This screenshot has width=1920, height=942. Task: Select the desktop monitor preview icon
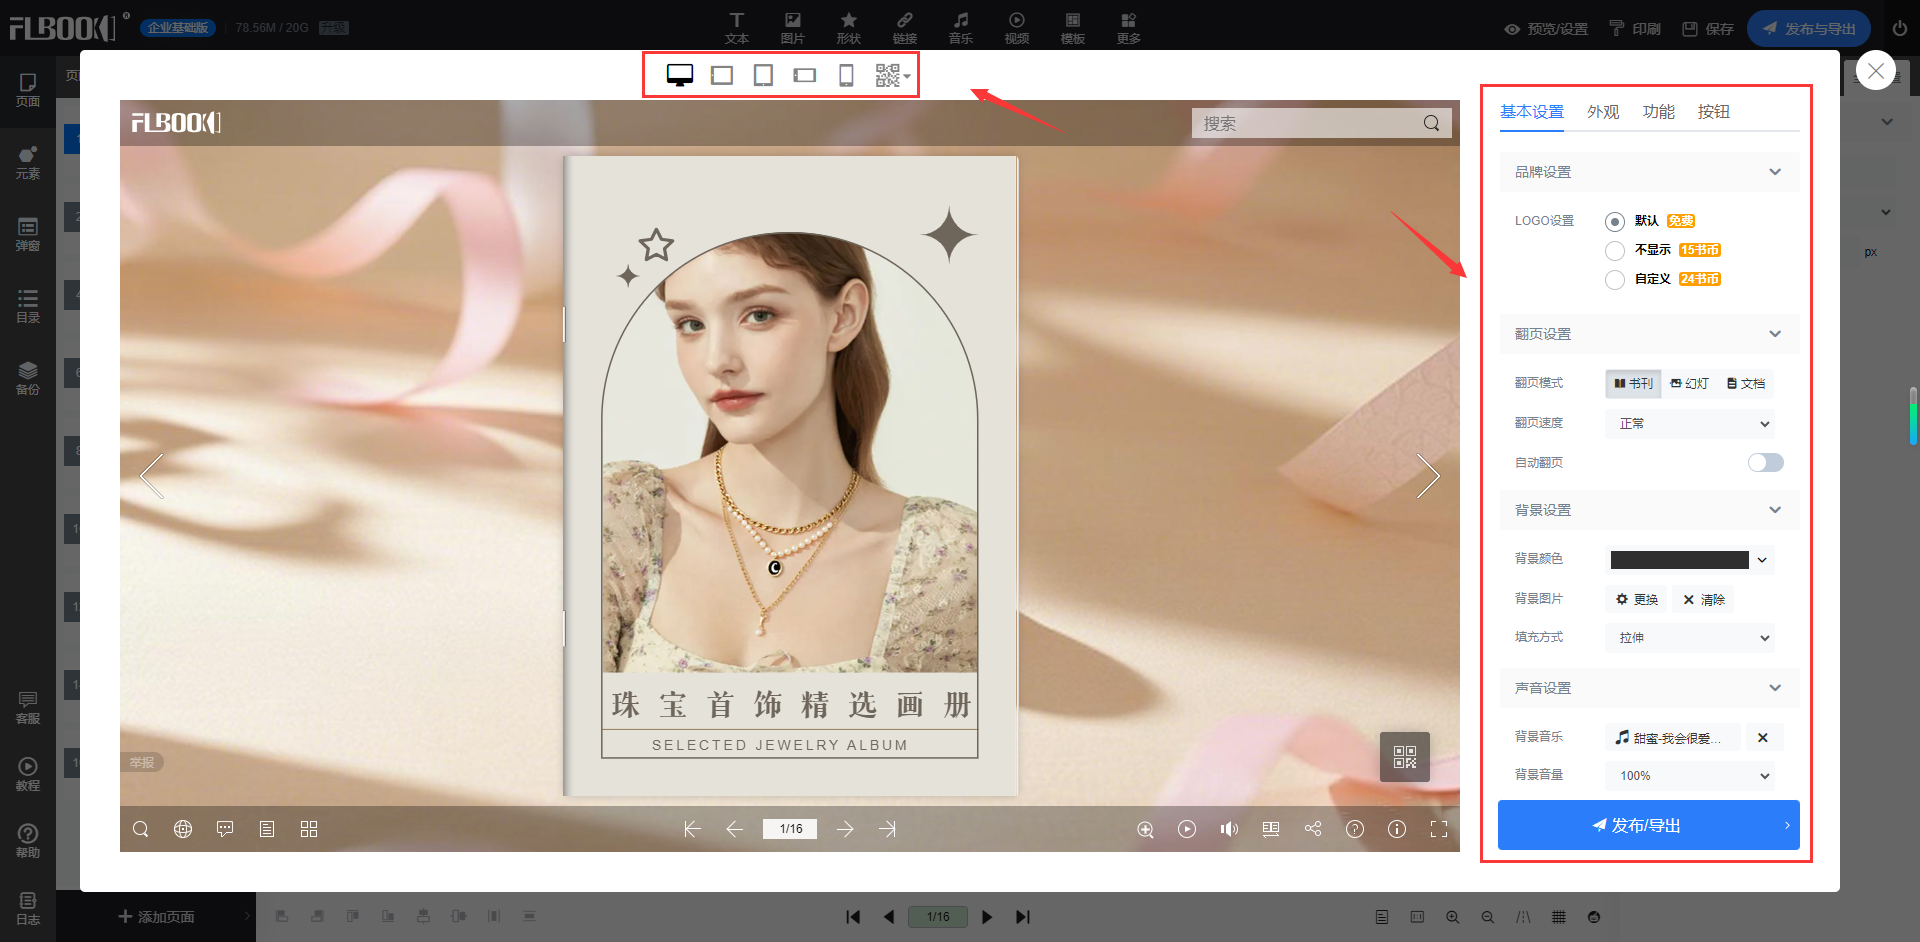click(x=680, y=75)
